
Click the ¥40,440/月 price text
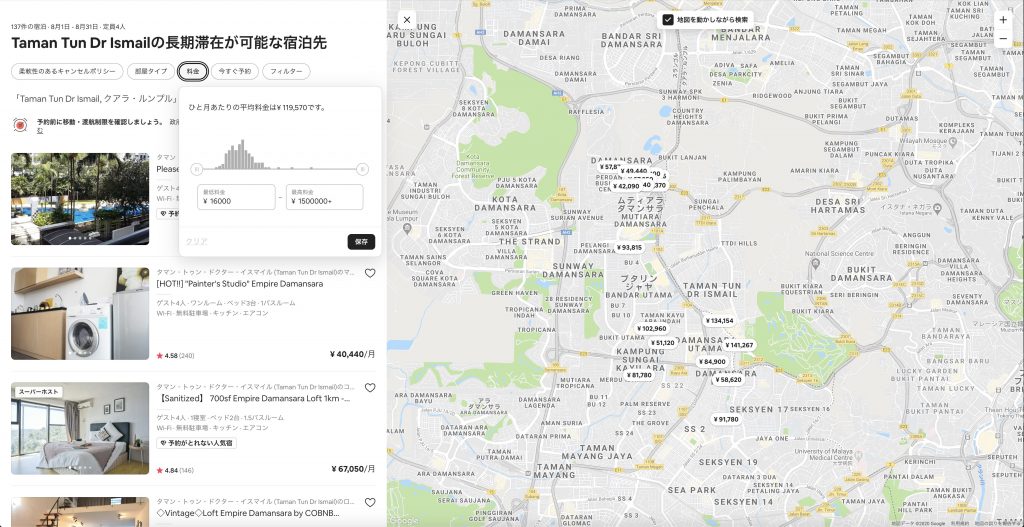[353, 354]
